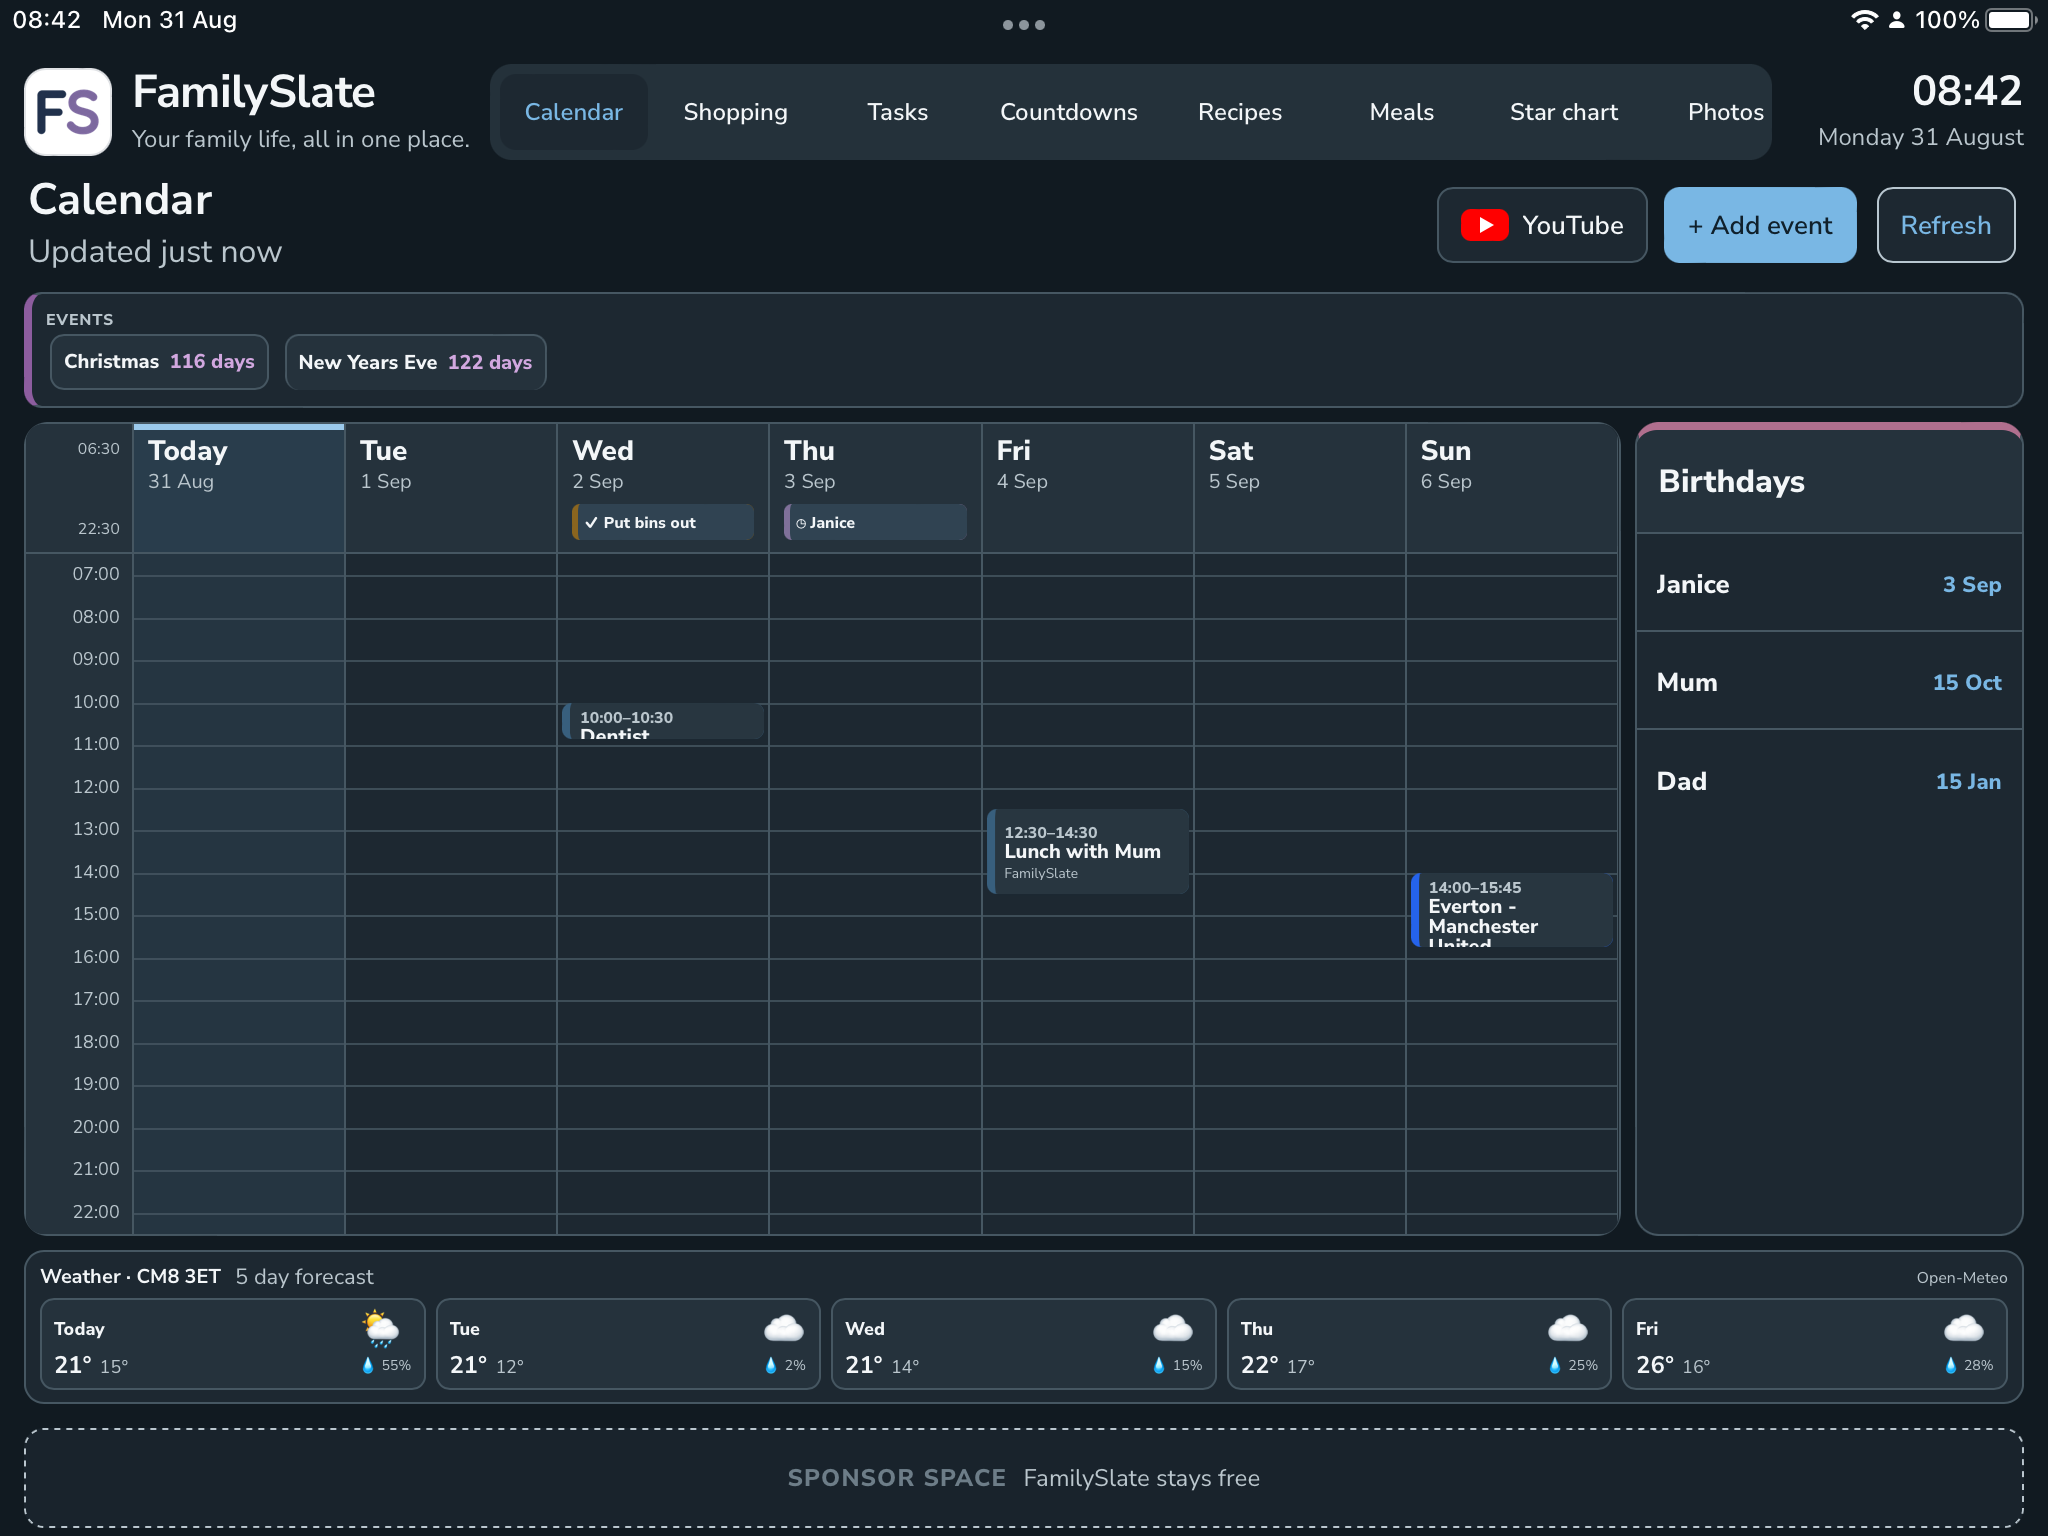
Task: Click the Fri 26° forecast card
Action: click(x=1814, y=1345)
